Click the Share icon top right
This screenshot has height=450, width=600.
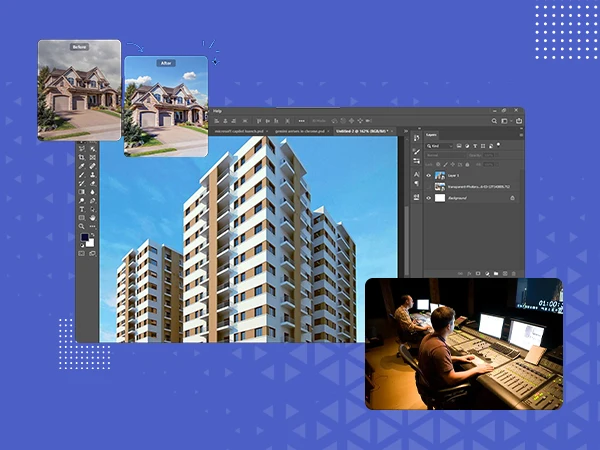coord(519,121)
